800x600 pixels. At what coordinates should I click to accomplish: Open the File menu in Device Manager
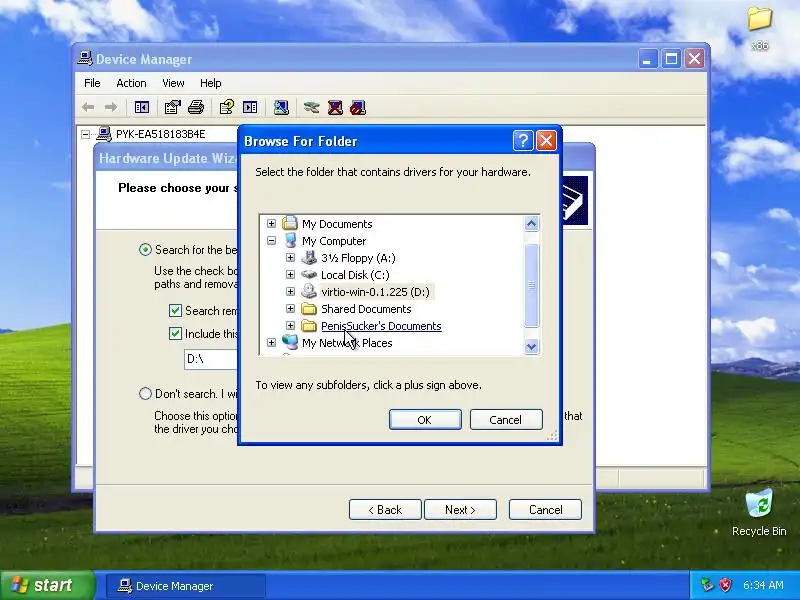tap(92, 83)
